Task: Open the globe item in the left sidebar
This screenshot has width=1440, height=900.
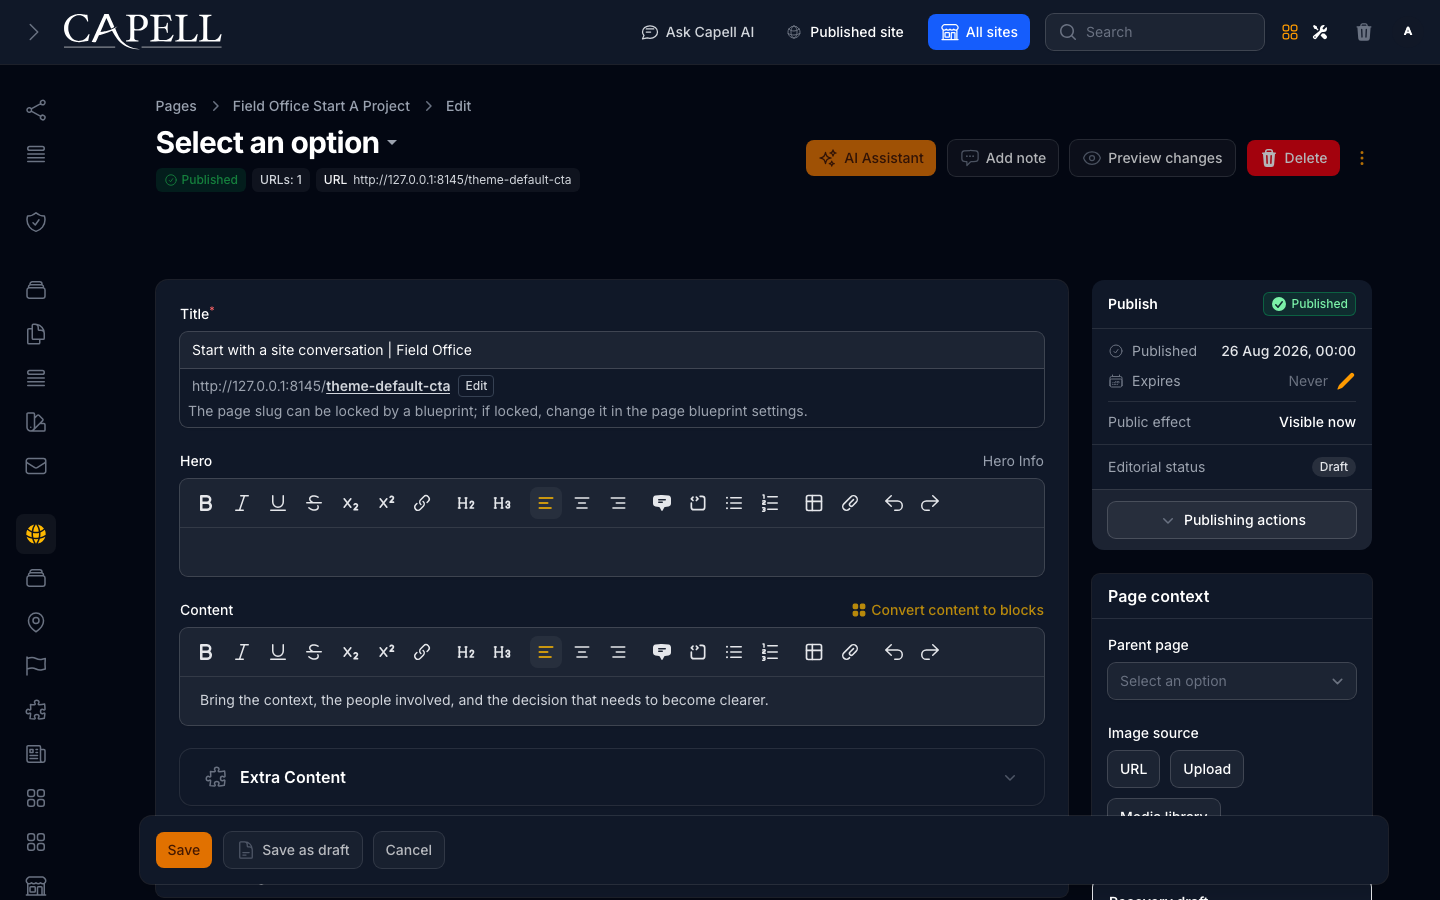Action: 36,534
